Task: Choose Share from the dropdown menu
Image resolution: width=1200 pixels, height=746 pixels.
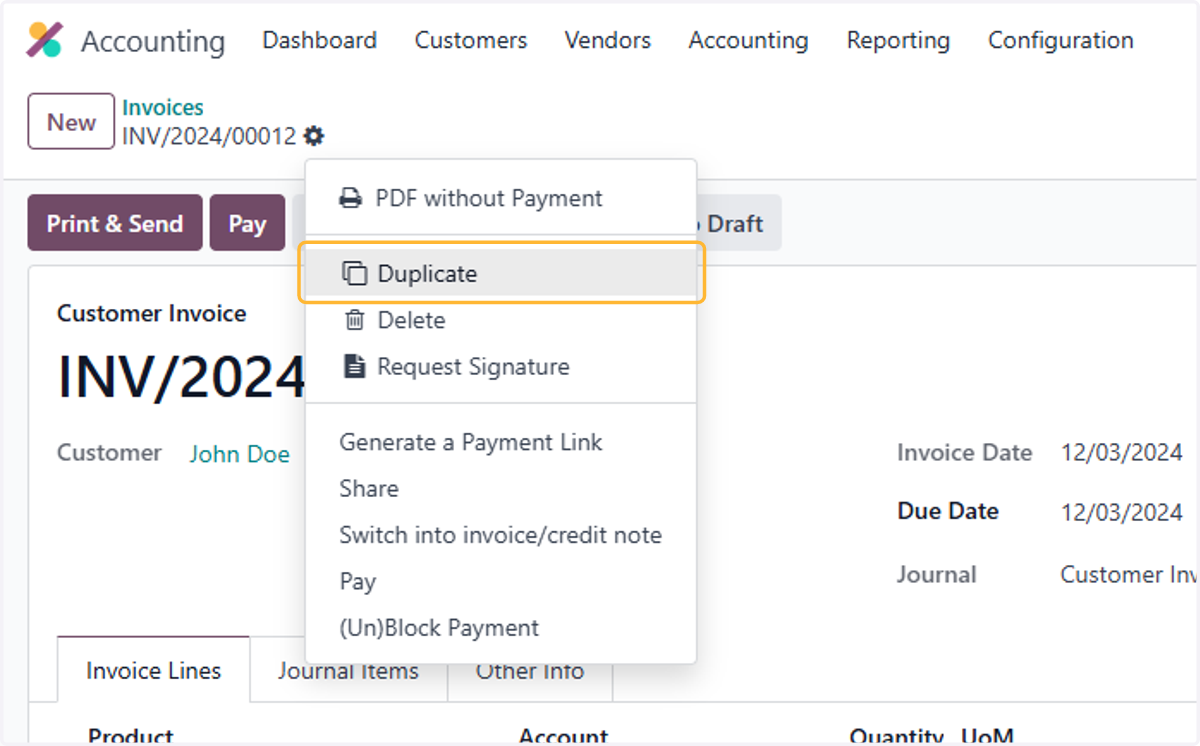Action: coord(501,488)
